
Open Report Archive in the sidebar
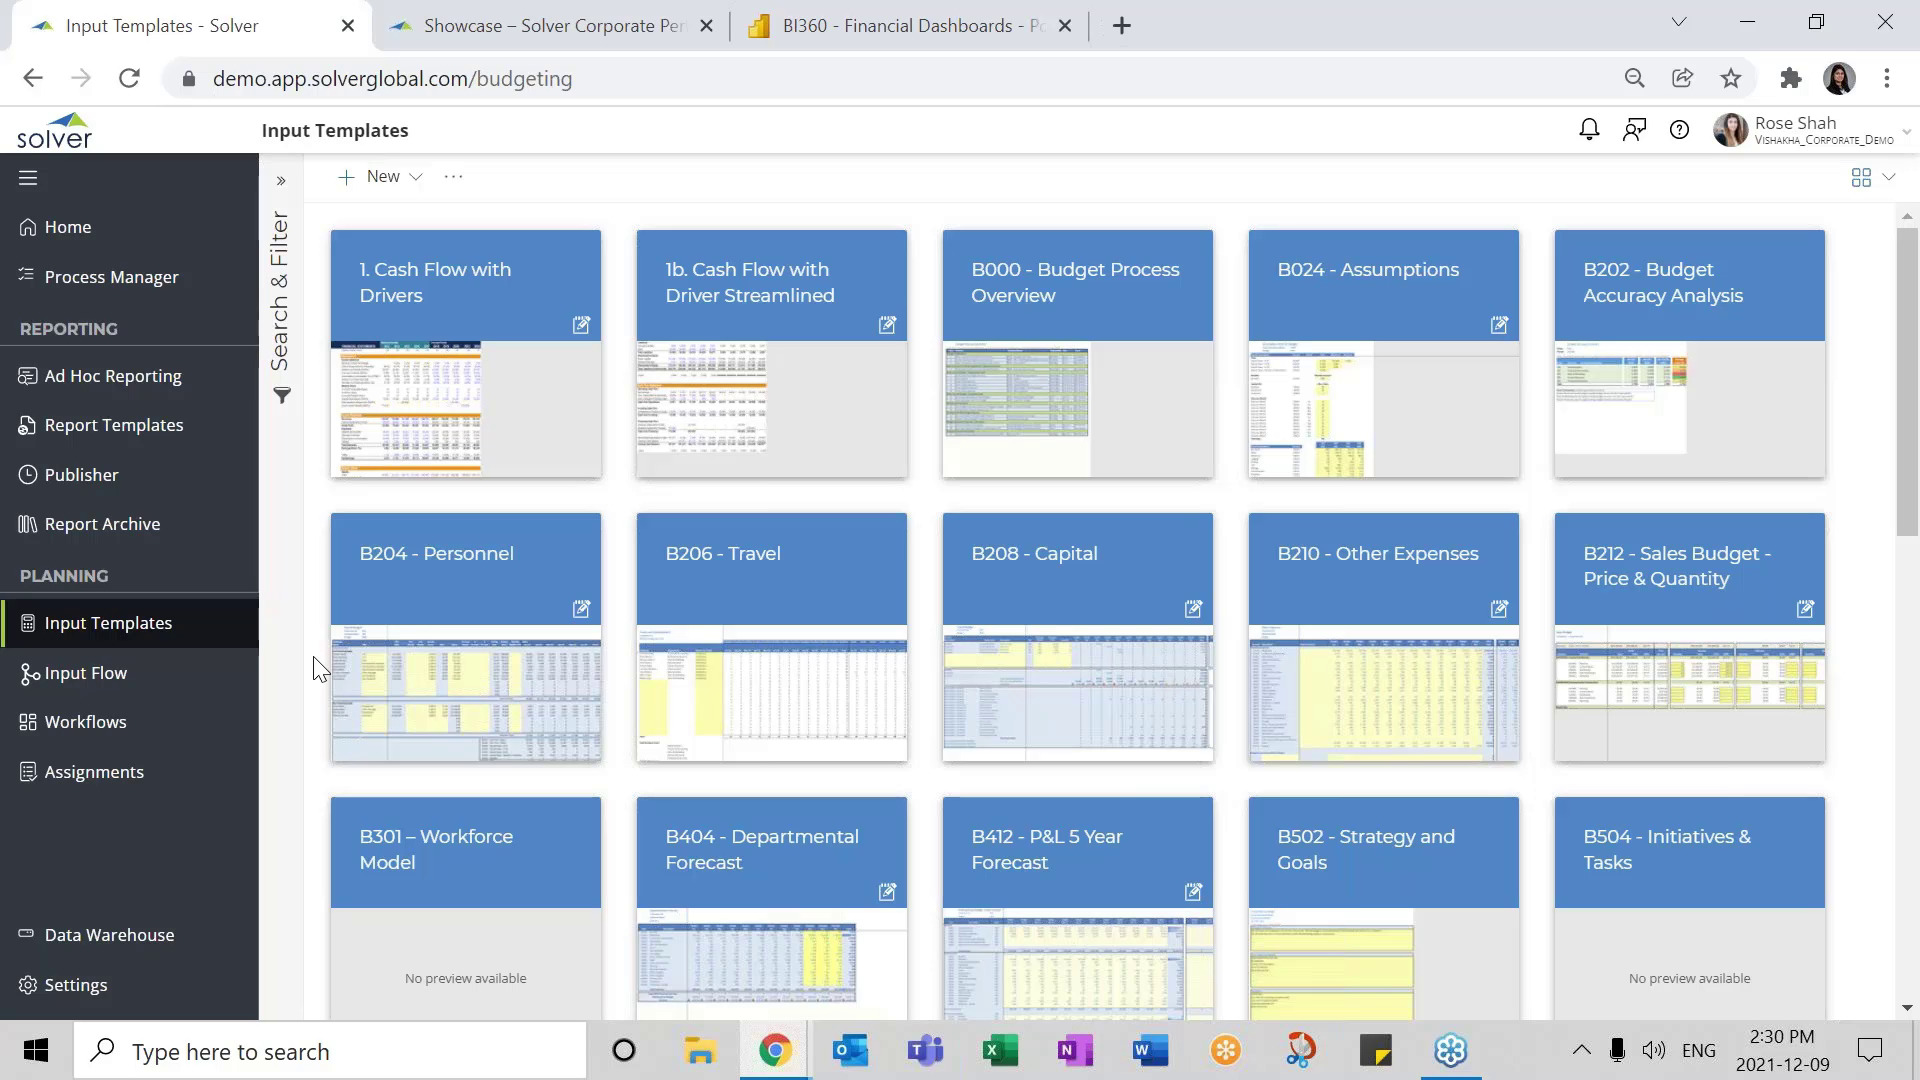pos(101,523)
